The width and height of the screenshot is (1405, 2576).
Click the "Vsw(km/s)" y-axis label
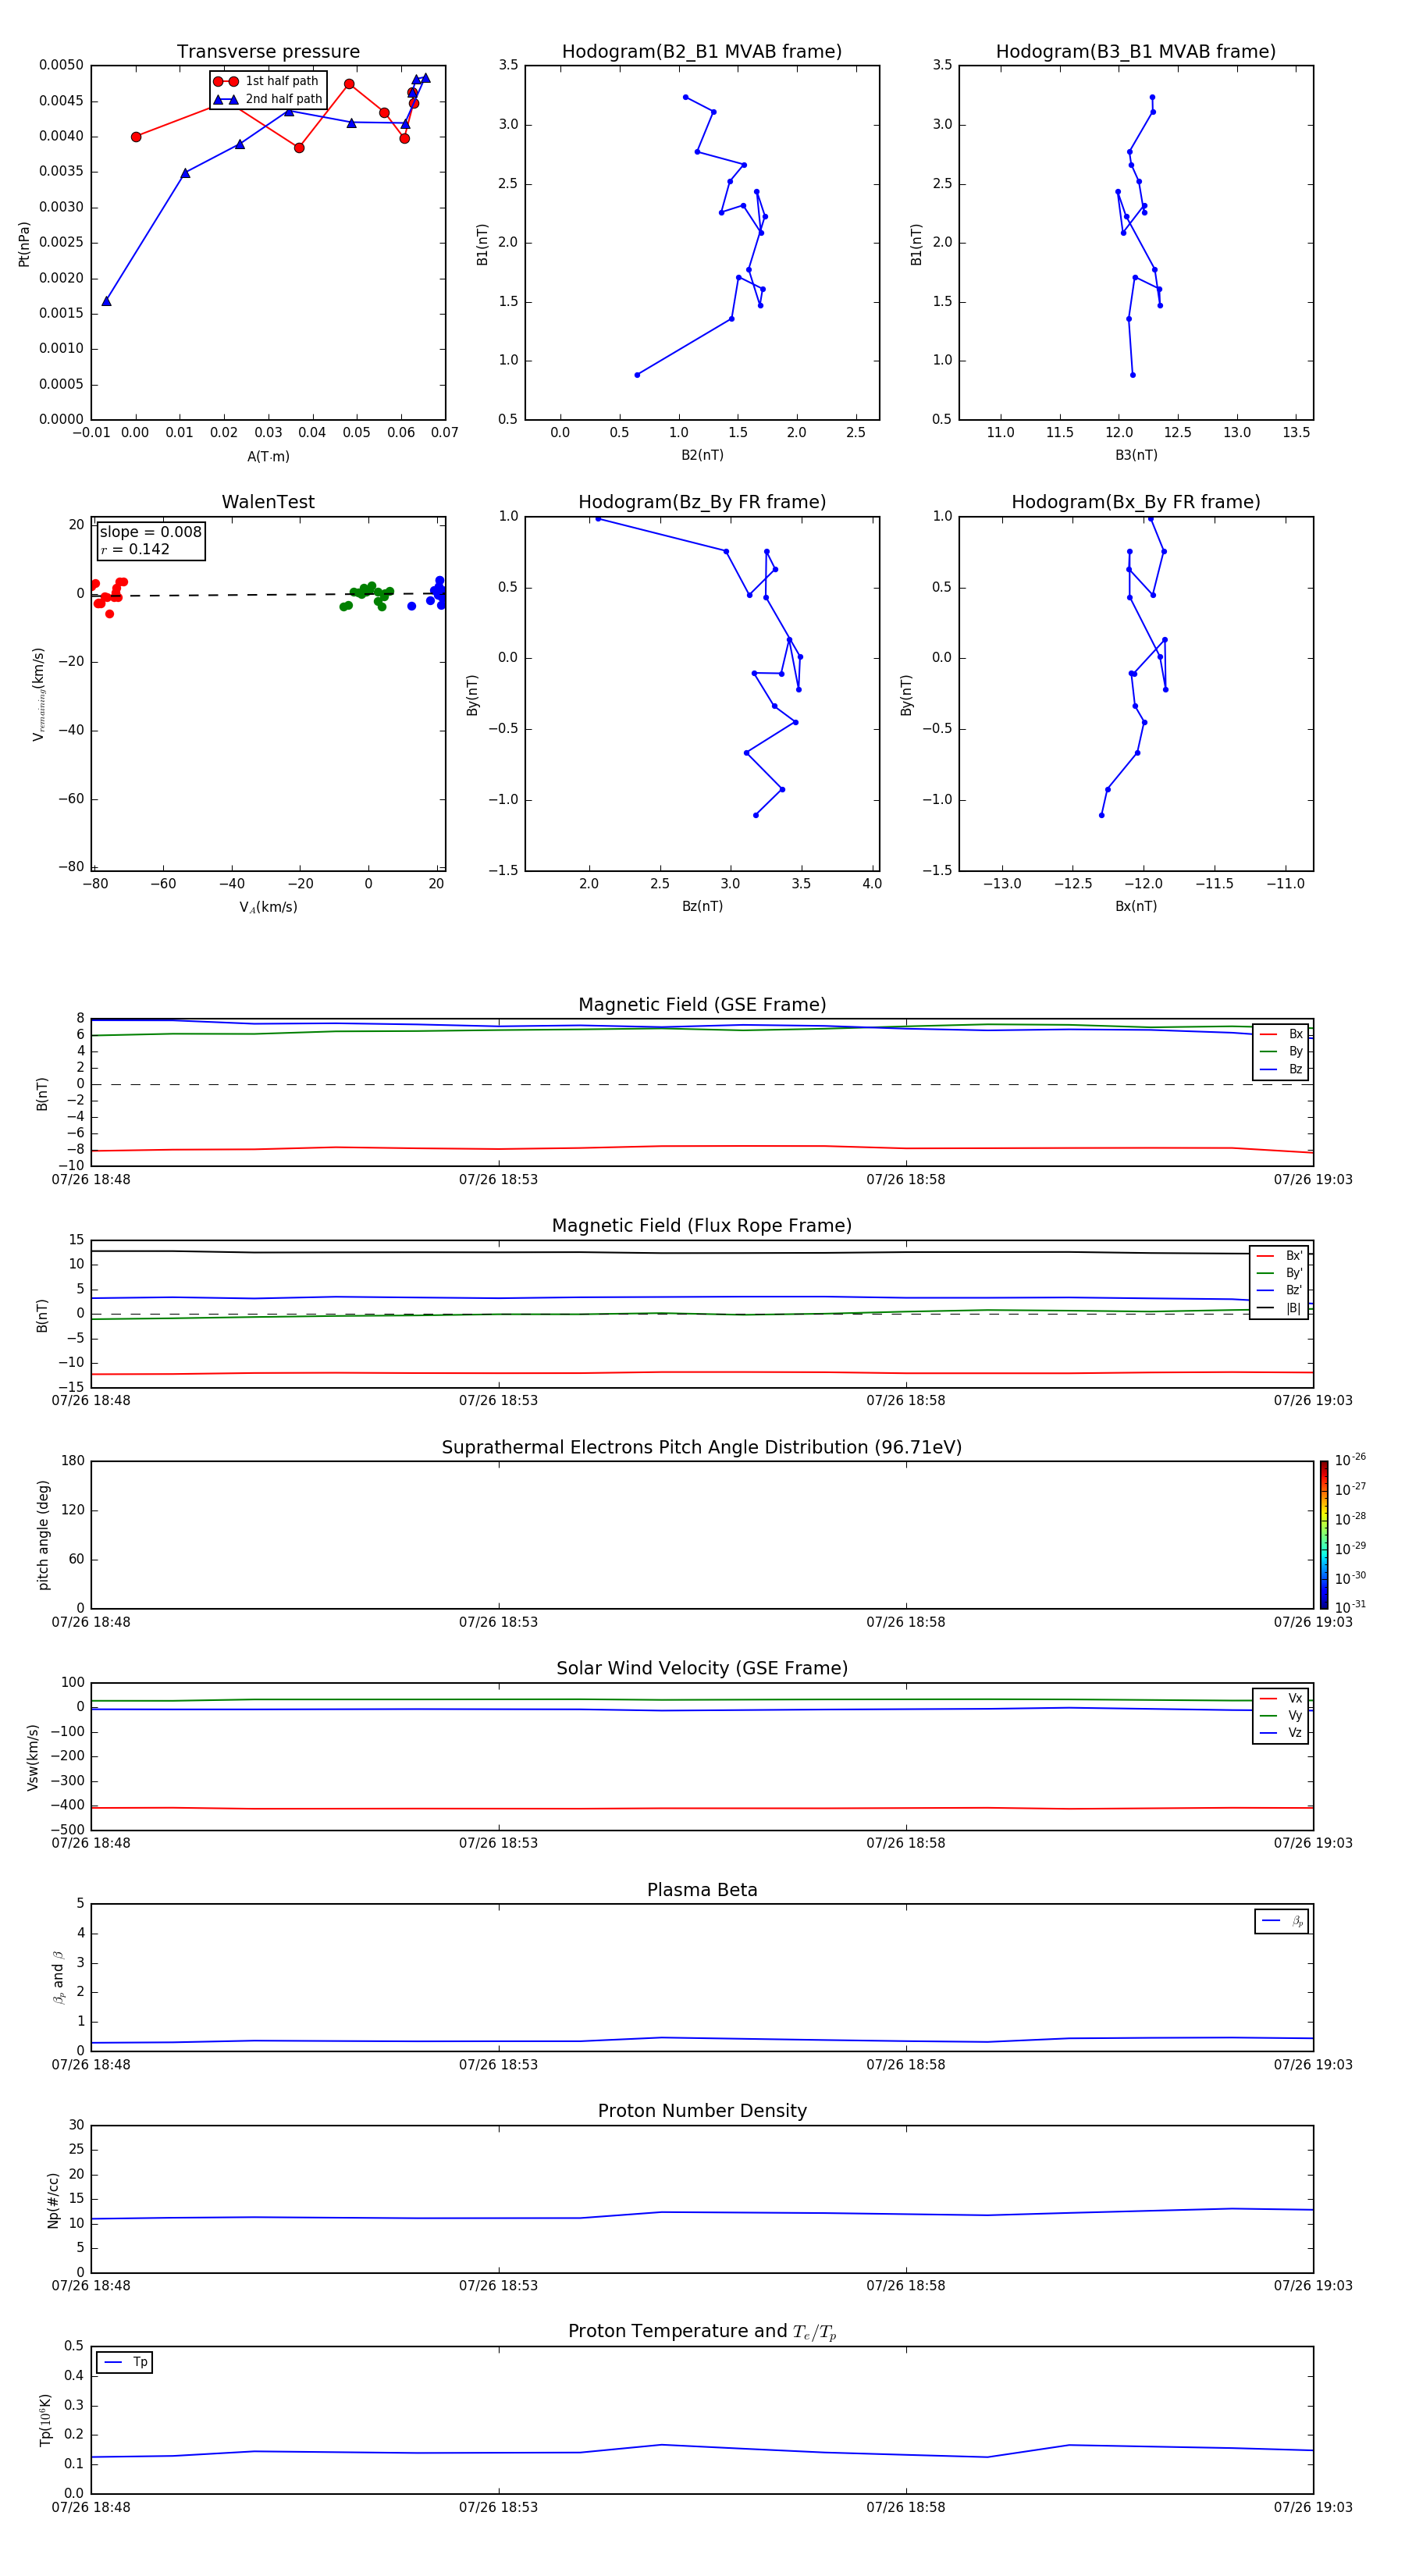click(x=32, y=1757)
